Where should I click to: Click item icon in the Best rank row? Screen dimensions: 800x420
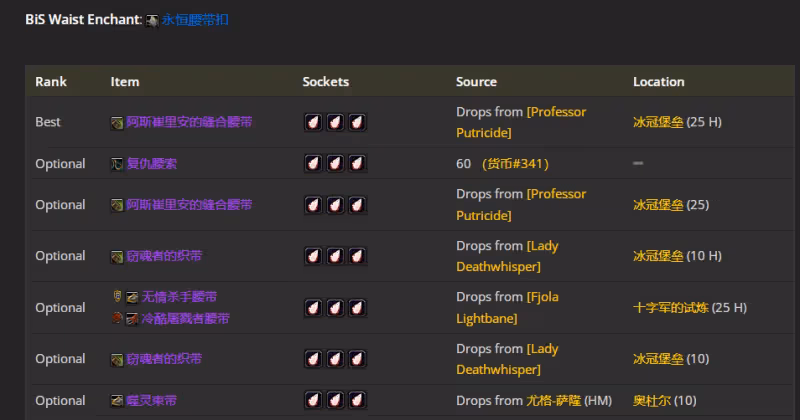pos(117,122)
